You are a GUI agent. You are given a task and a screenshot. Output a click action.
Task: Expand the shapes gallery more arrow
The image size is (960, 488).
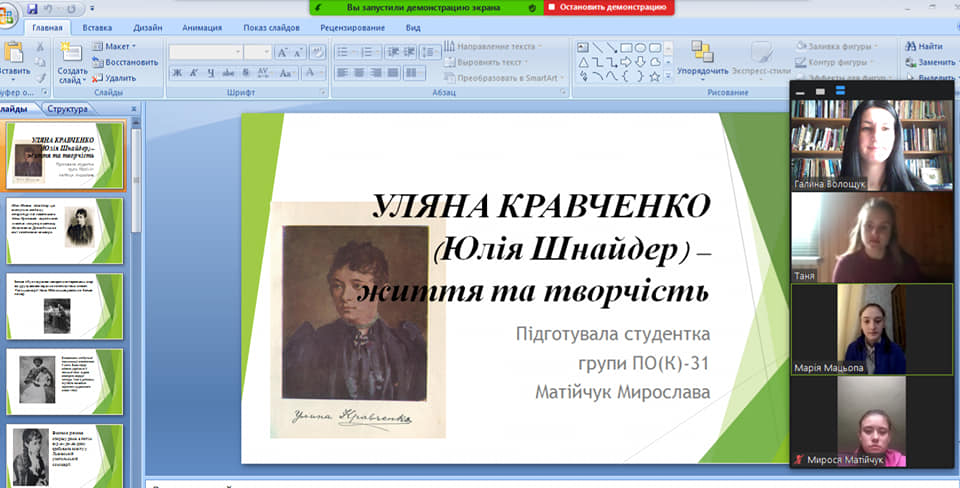[668, 77]
